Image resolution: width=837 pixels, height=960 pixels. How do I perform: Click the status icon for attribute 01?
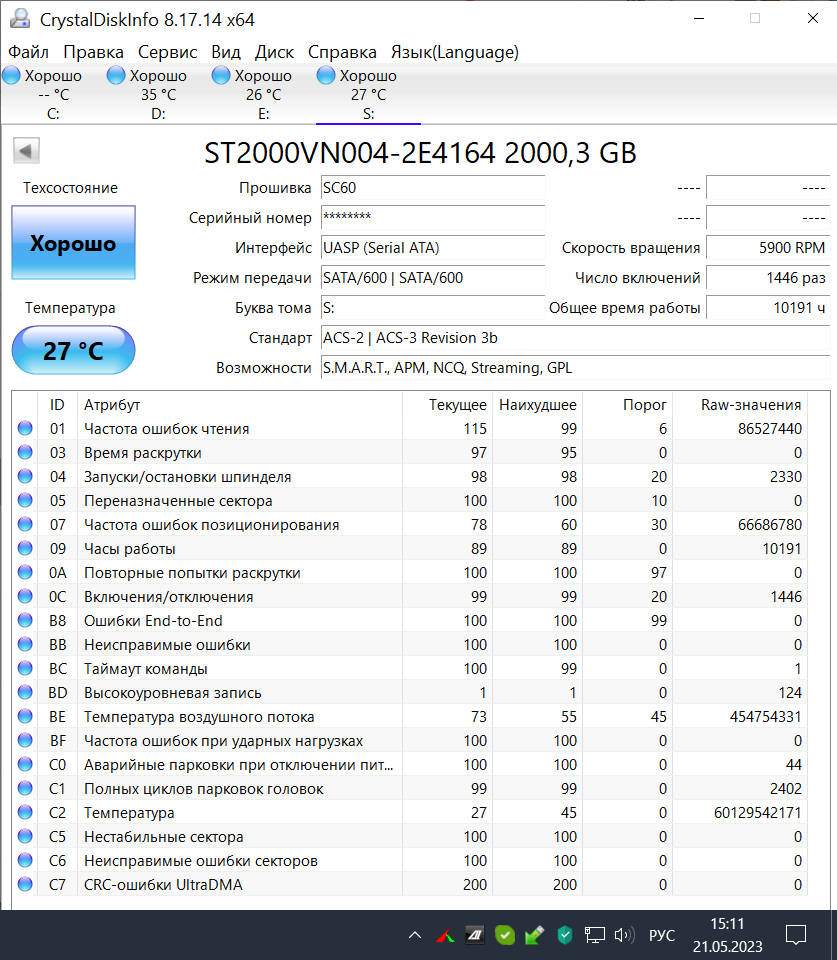click(x=25, y=428)
